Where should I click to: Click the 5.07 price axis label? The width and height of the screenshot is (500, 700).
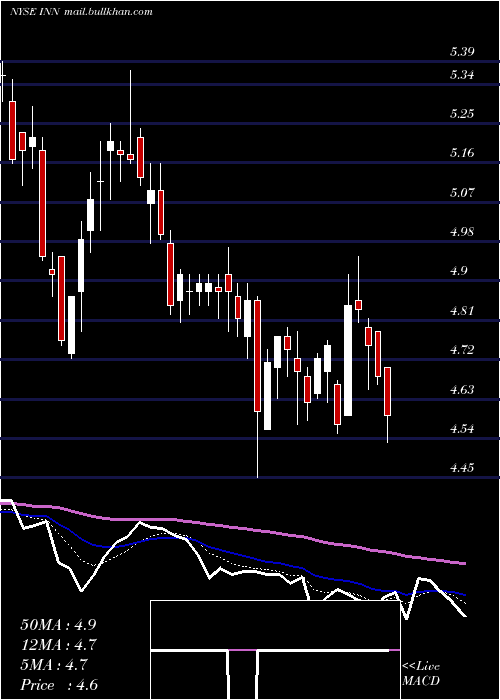462,193
